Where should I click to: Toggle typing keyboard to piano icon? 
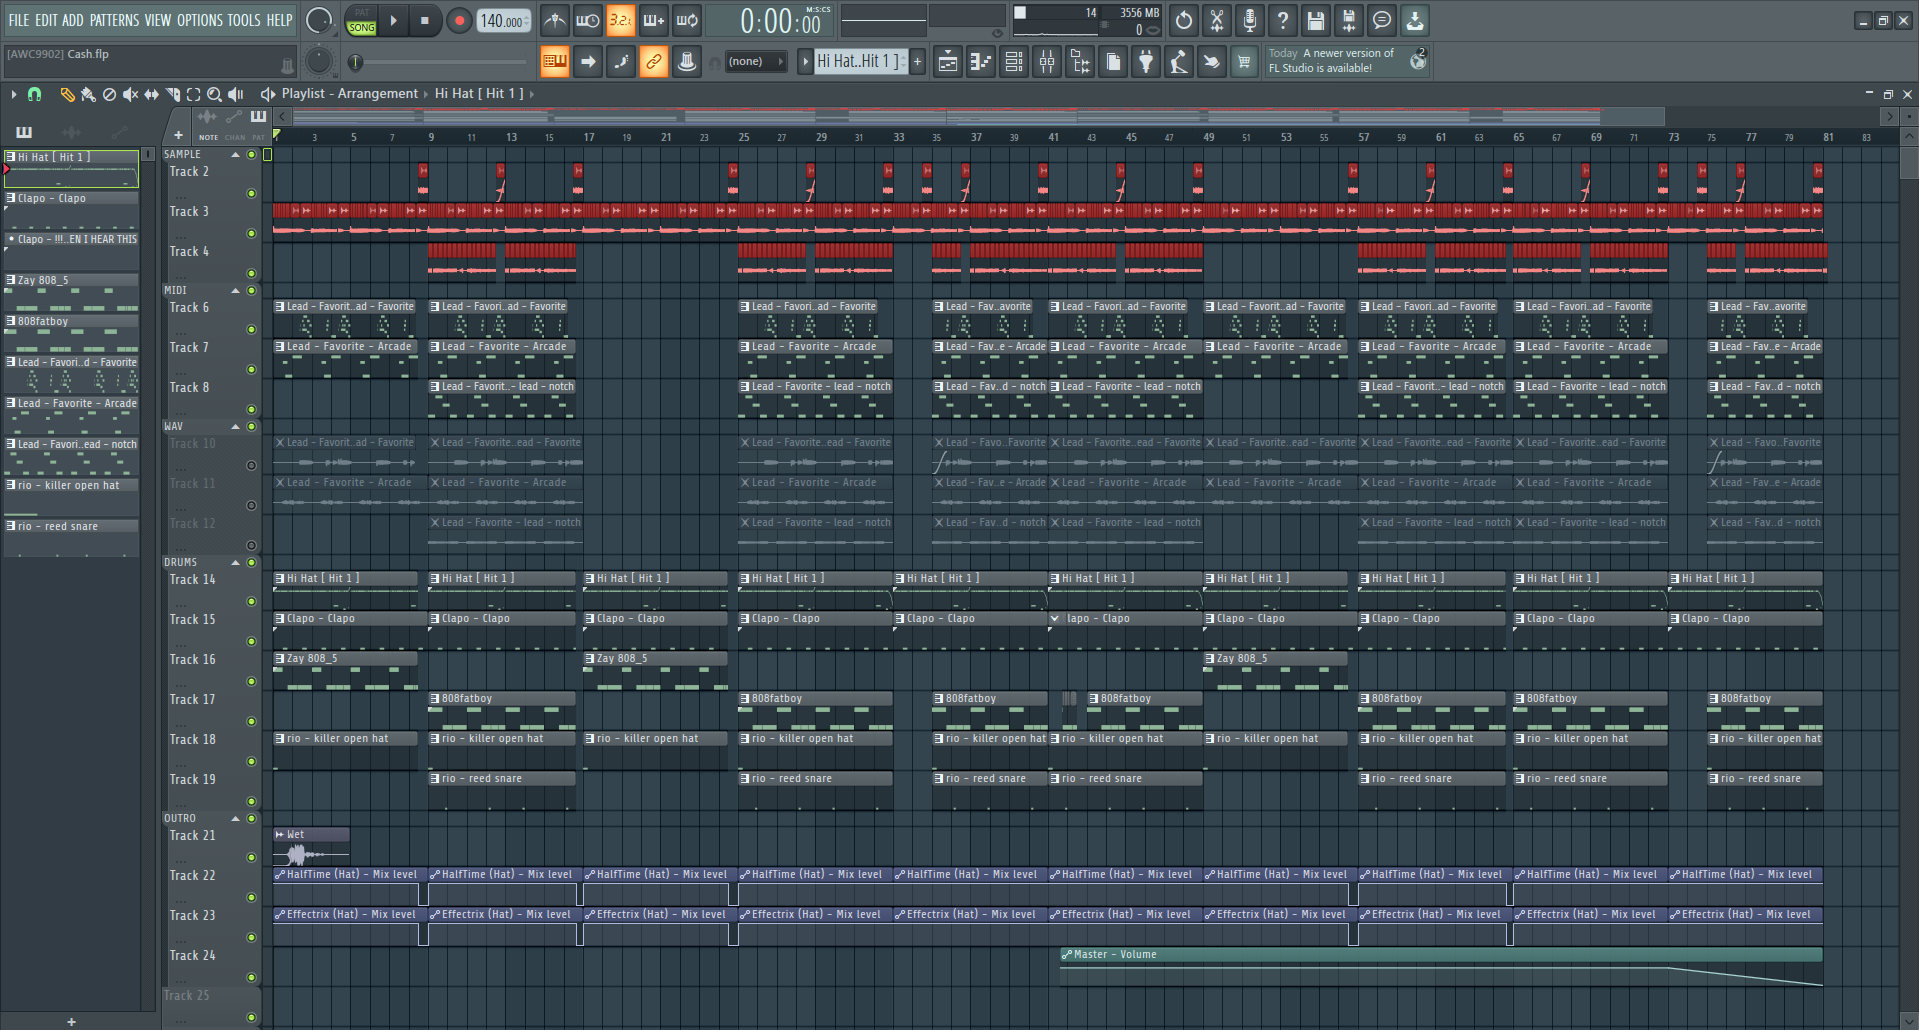click(x=555, y=62)
